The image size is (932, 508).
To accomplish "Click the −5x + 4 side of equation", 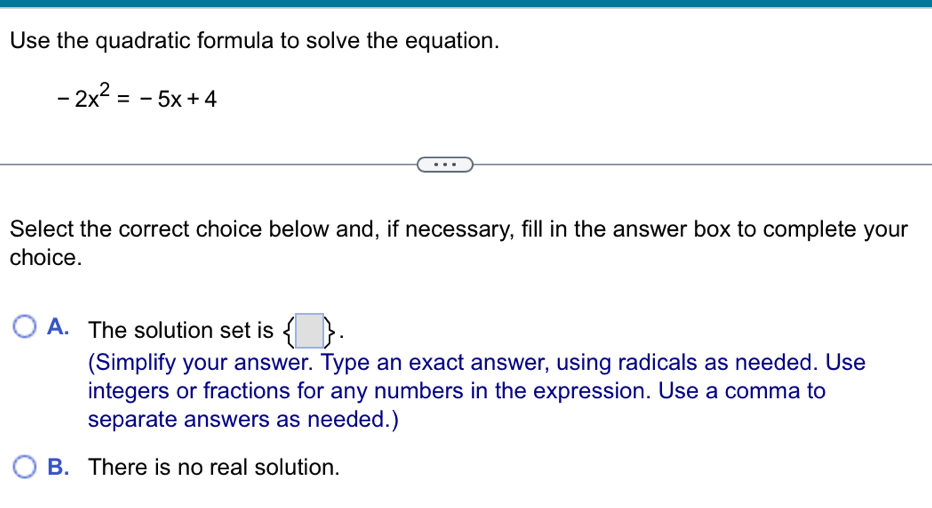I will (x=178, y=99).
